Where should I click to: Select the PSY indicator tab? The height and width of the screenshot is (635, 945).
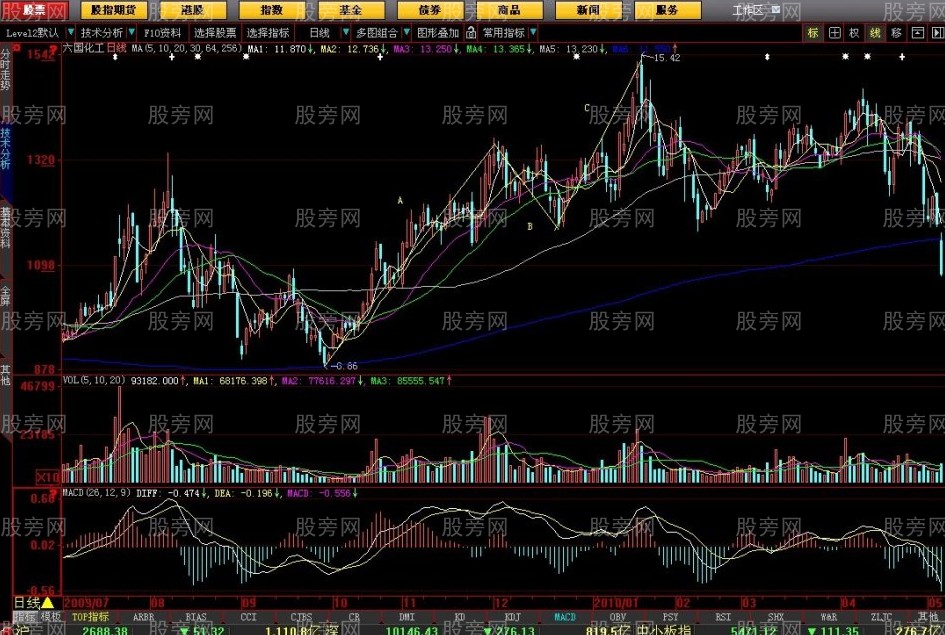(670, 617)
